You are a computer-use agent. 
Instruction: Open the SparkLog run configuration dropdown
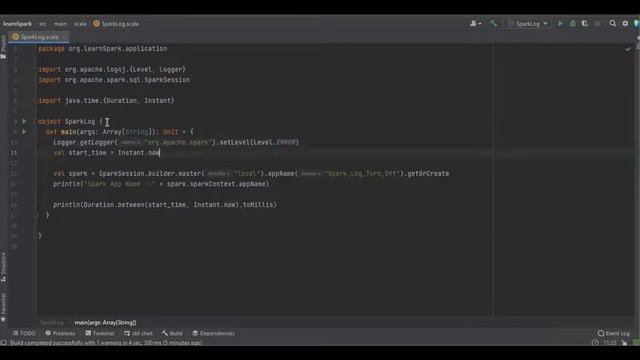(x=527, y=24)
